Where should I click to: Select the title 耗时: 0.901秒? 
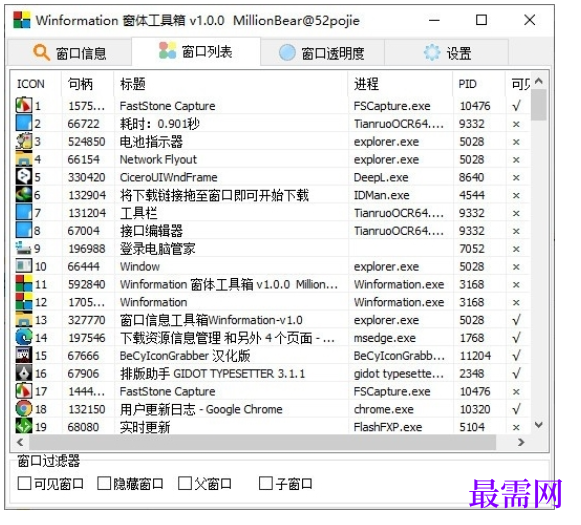(160, 123)
